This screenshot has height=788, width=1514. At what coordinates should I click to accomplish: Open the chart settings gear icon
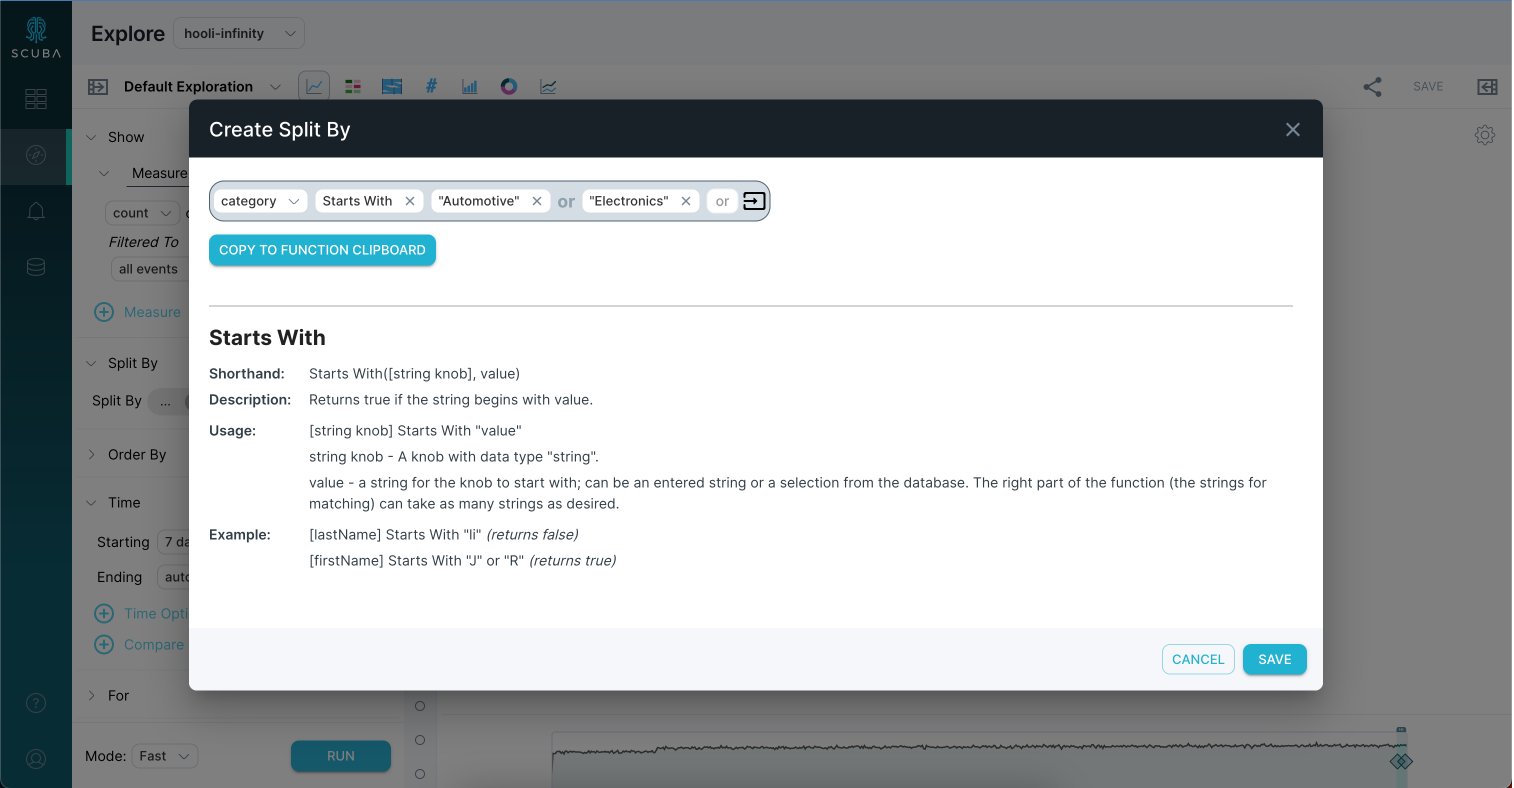coord(1485,135)
